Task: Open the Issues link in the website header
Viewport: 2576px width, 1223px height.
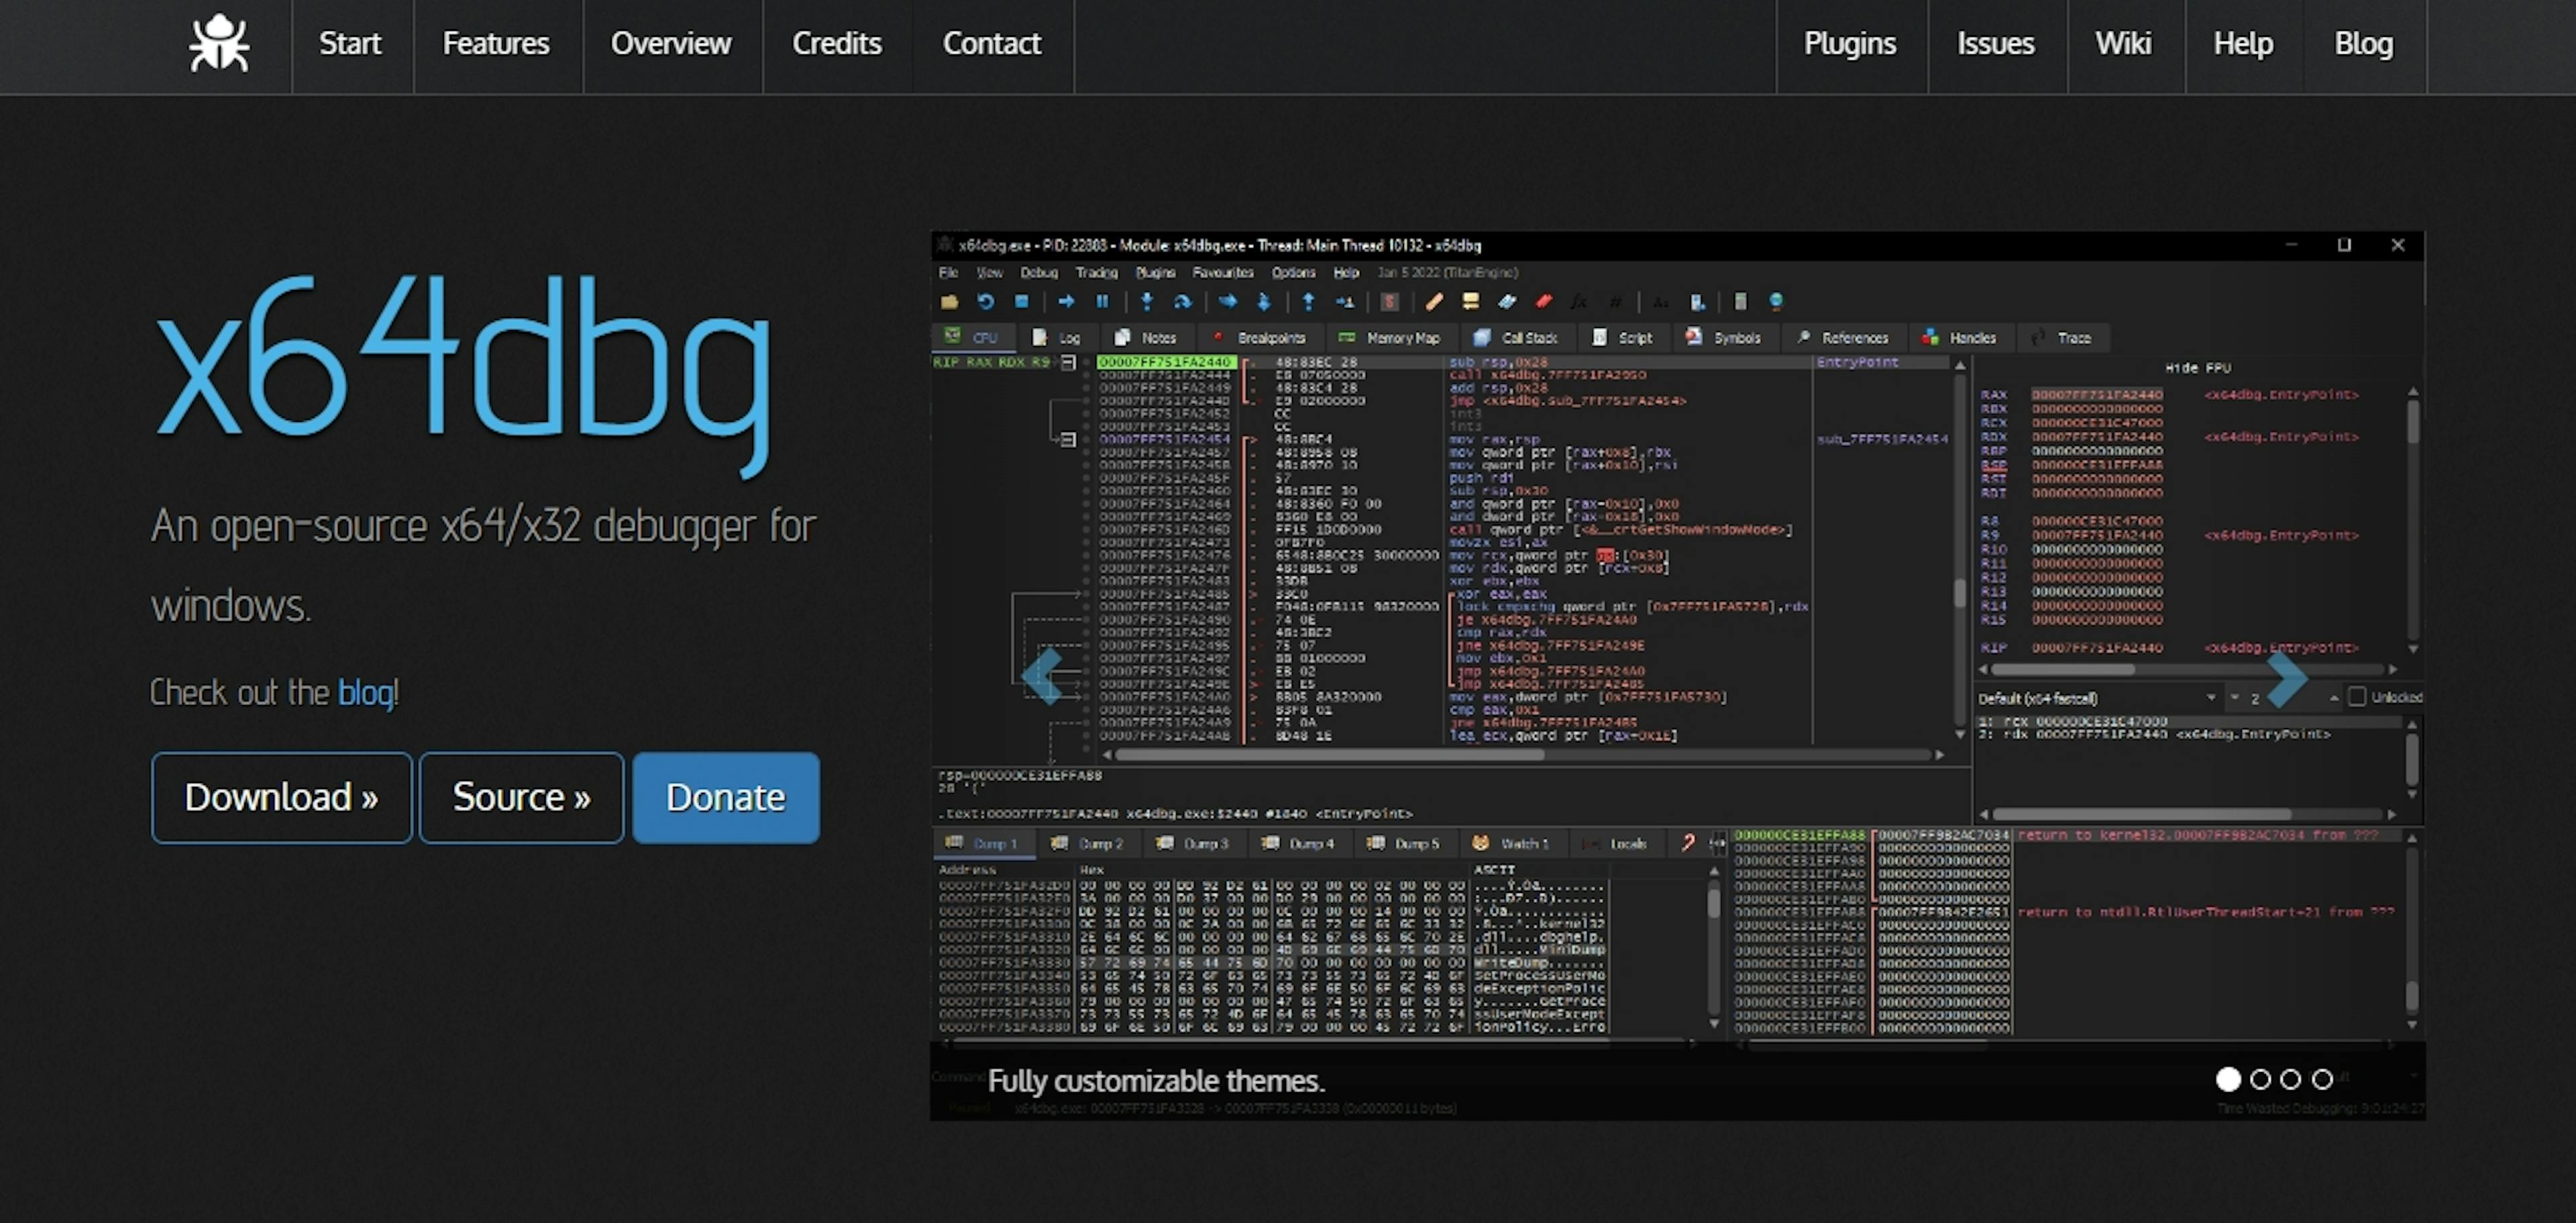Action: [1996, 44]
